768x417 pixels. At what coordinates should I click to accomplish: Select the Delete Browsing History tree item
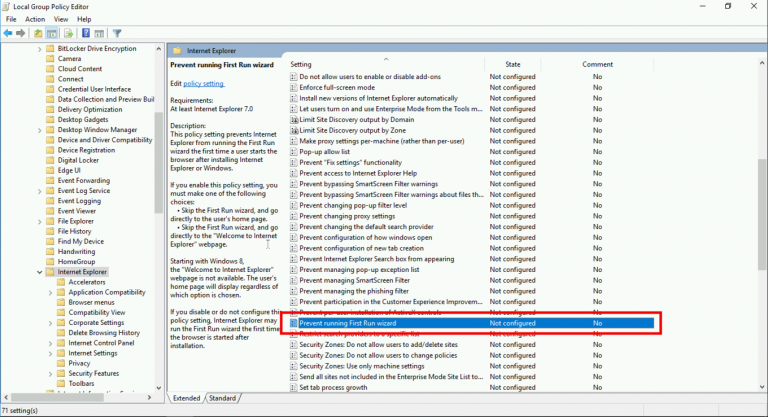point(104,333)
